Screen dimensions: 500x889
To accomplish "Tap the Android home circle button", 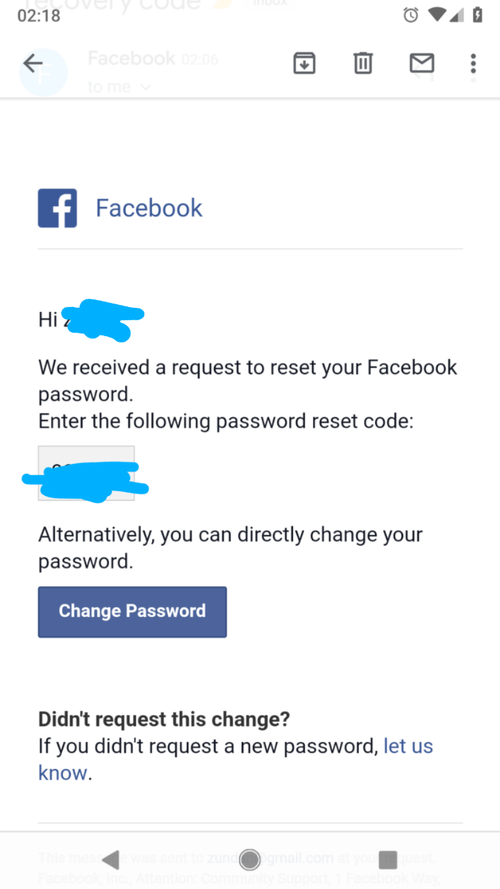I will click(x=249, y=860).
